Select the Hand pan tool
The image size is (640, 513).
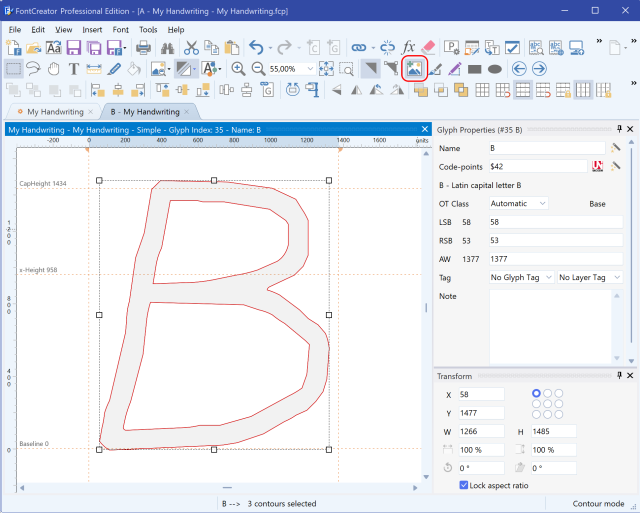[x=54, y=69]
